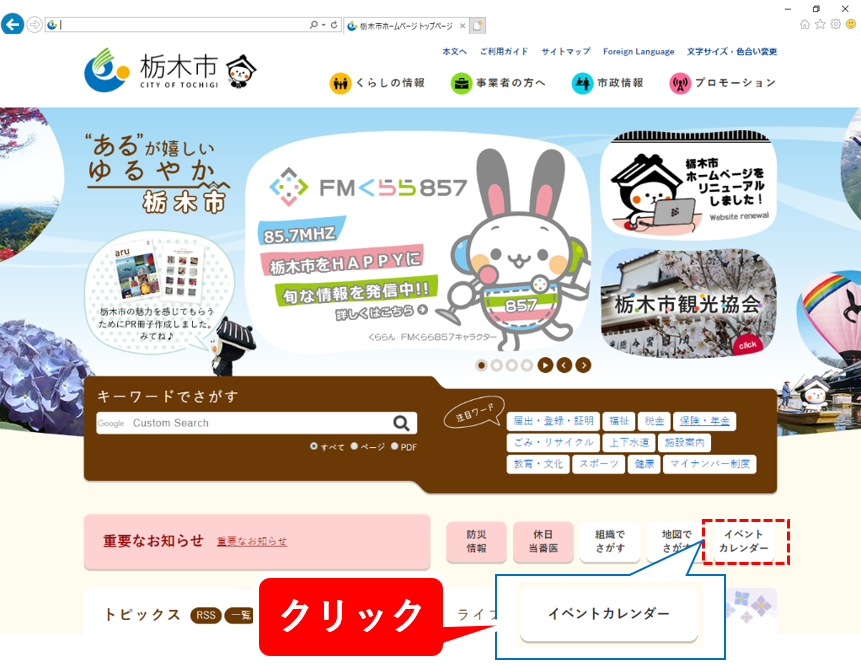The height and width of the screenshot is (669, 861).
Task: Open the underlined 重要なお知らせ link
Action: tap(252, 542)
